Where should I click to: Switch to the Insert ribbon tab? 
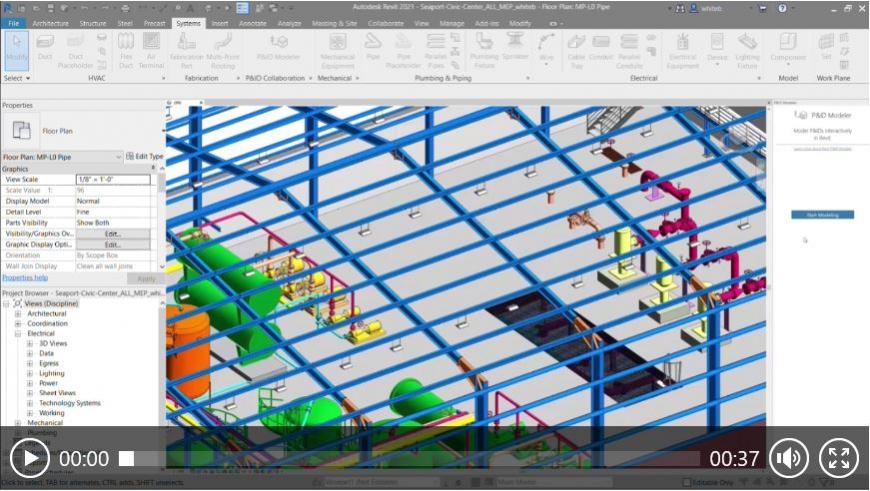click(x=220, y=23)
